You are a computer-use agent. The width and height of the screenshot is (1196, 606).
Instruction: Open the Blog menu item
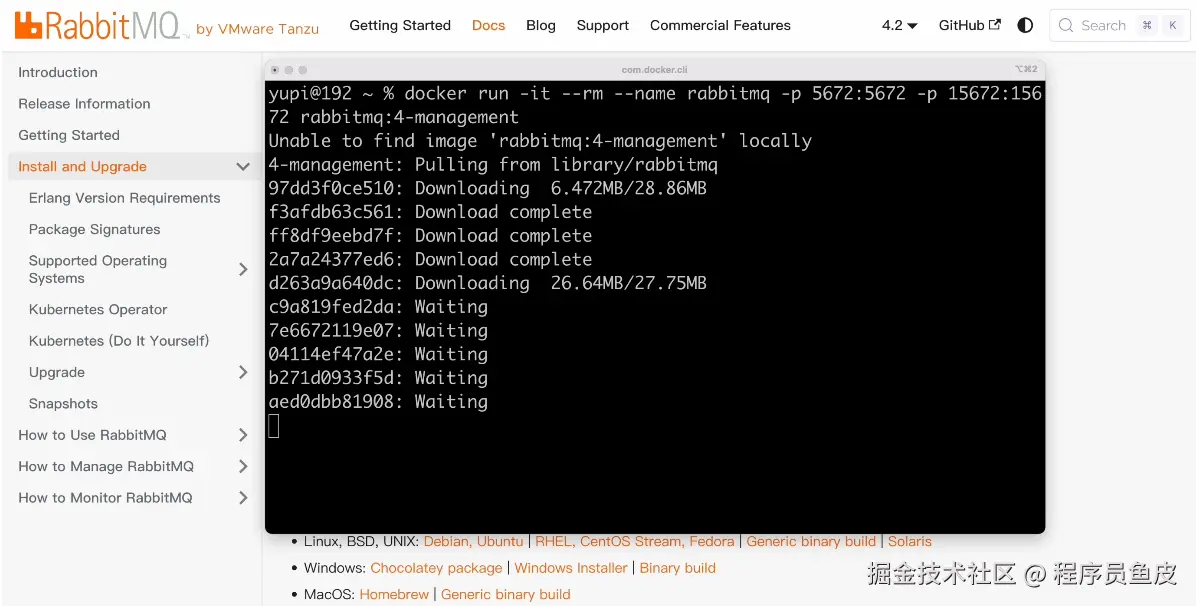pos(541,25)
